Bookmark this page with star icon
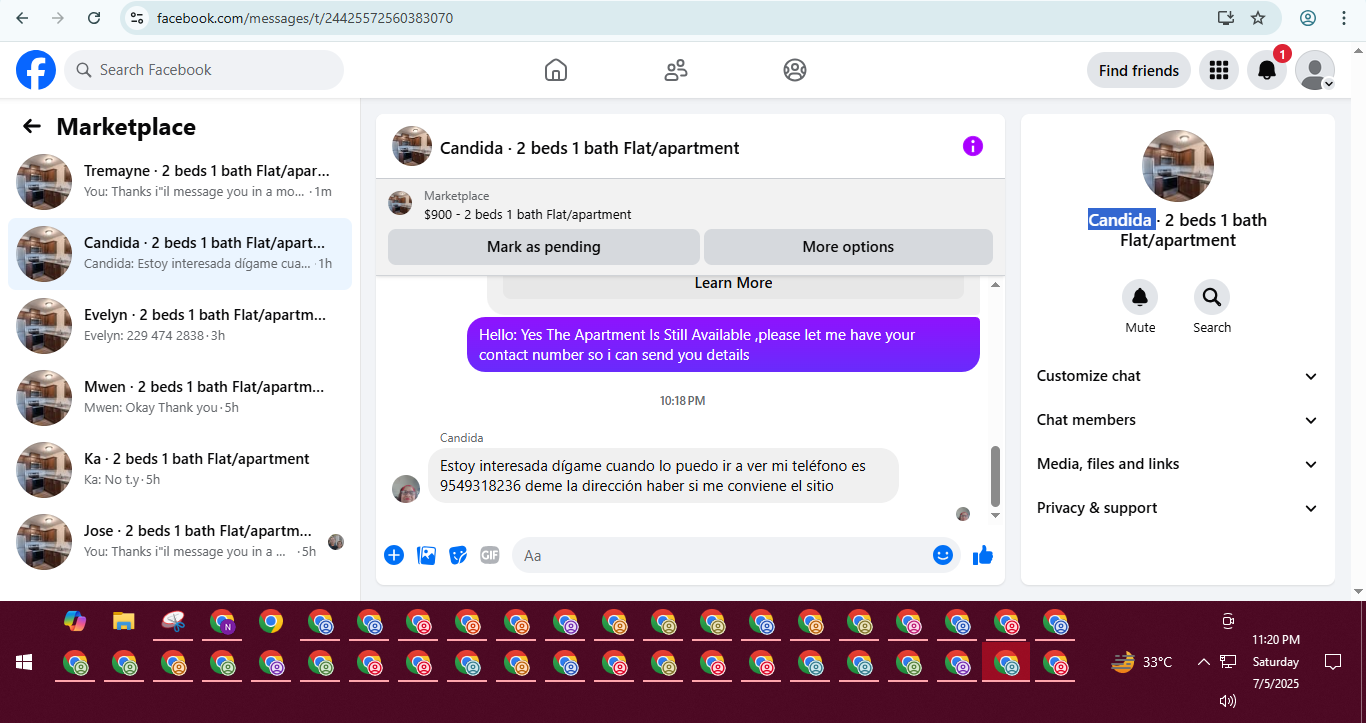 click(x=1258, y=18)
